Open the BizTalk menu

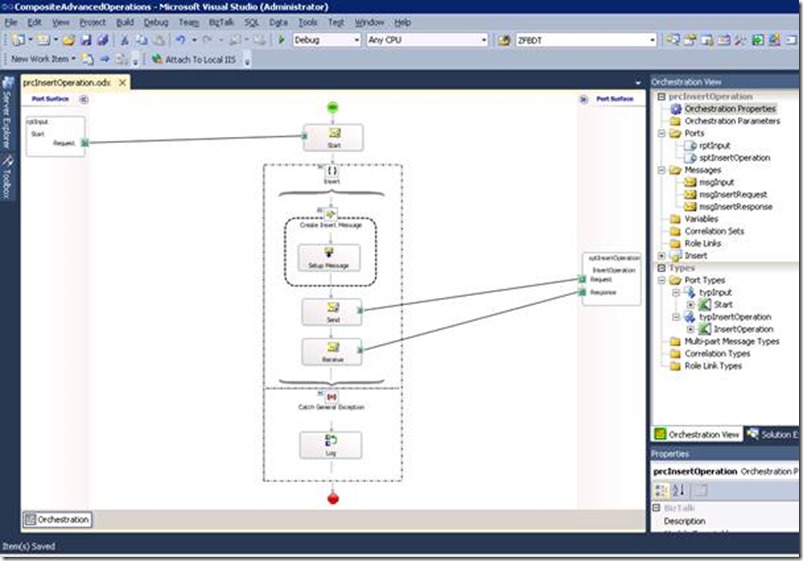[x=221, y=23]
